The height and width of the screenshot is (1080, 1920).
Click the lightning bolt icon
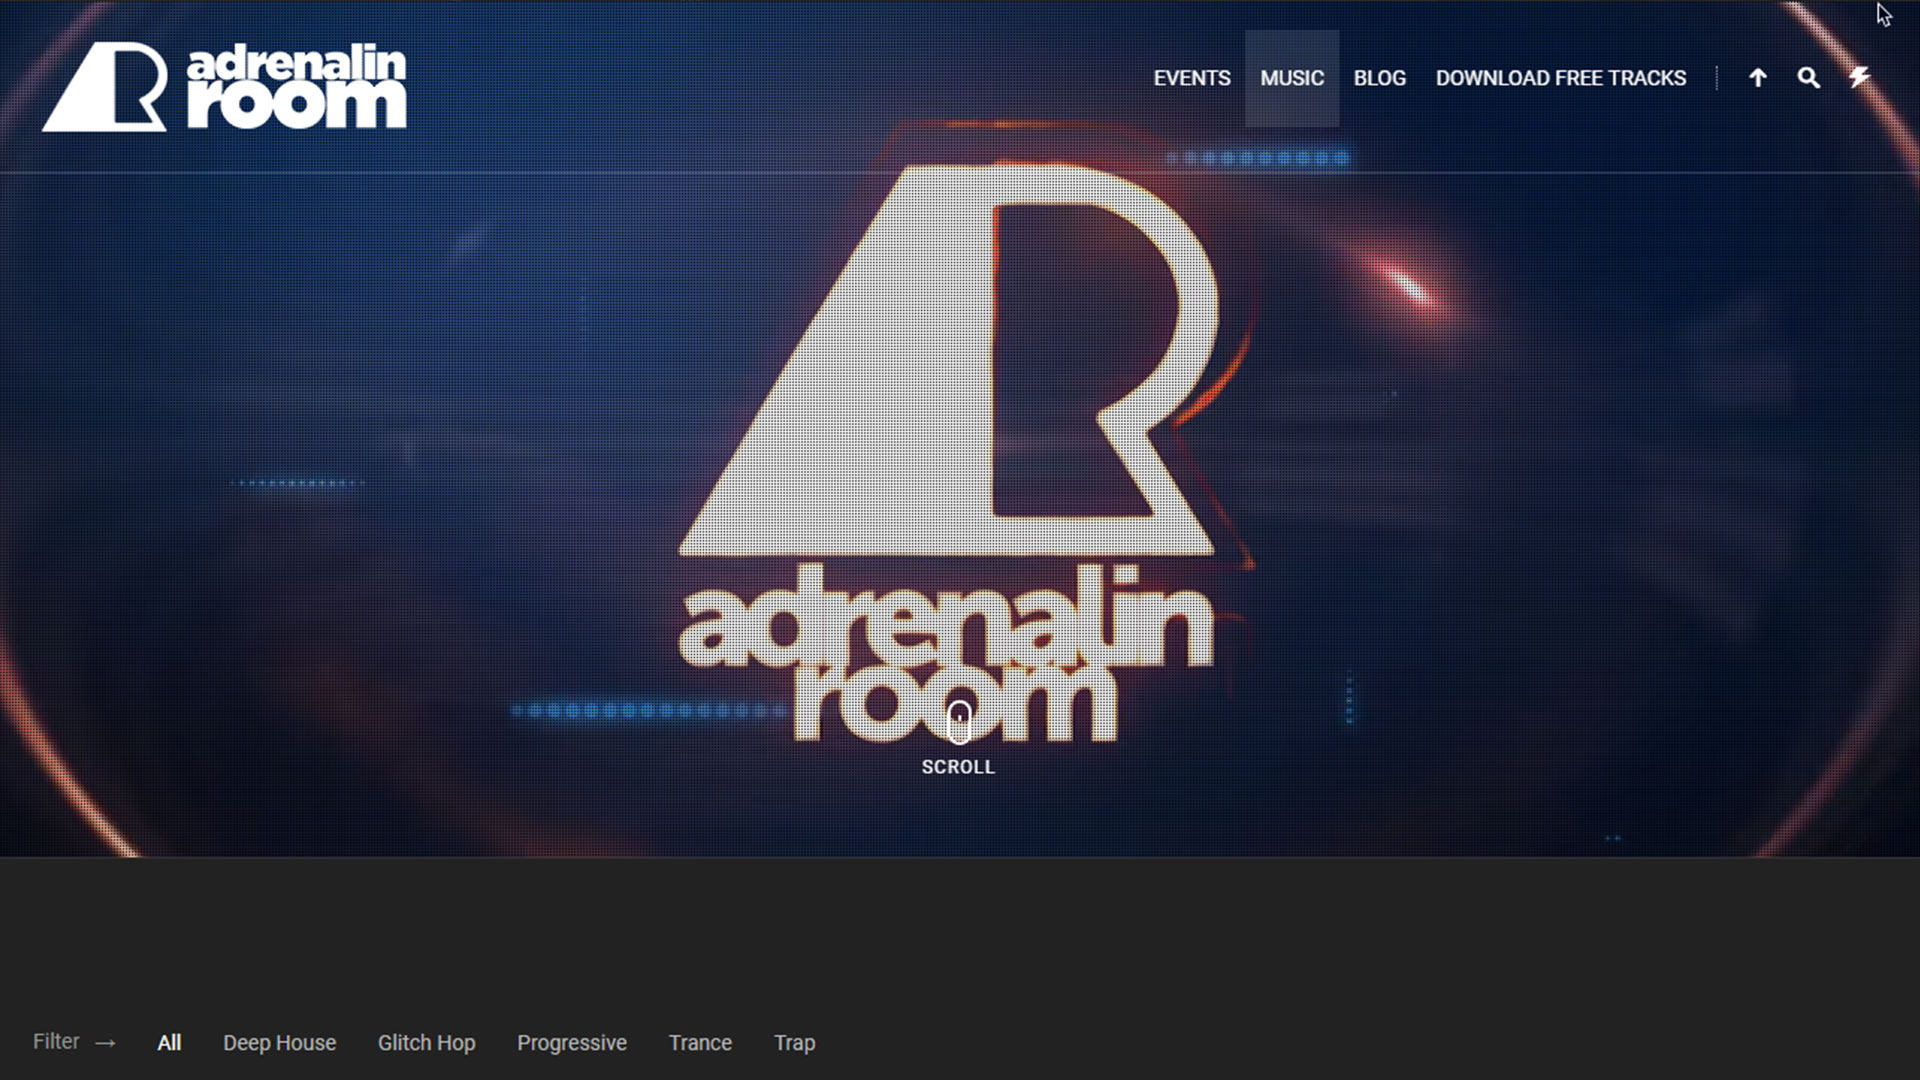coord(1860,77)
